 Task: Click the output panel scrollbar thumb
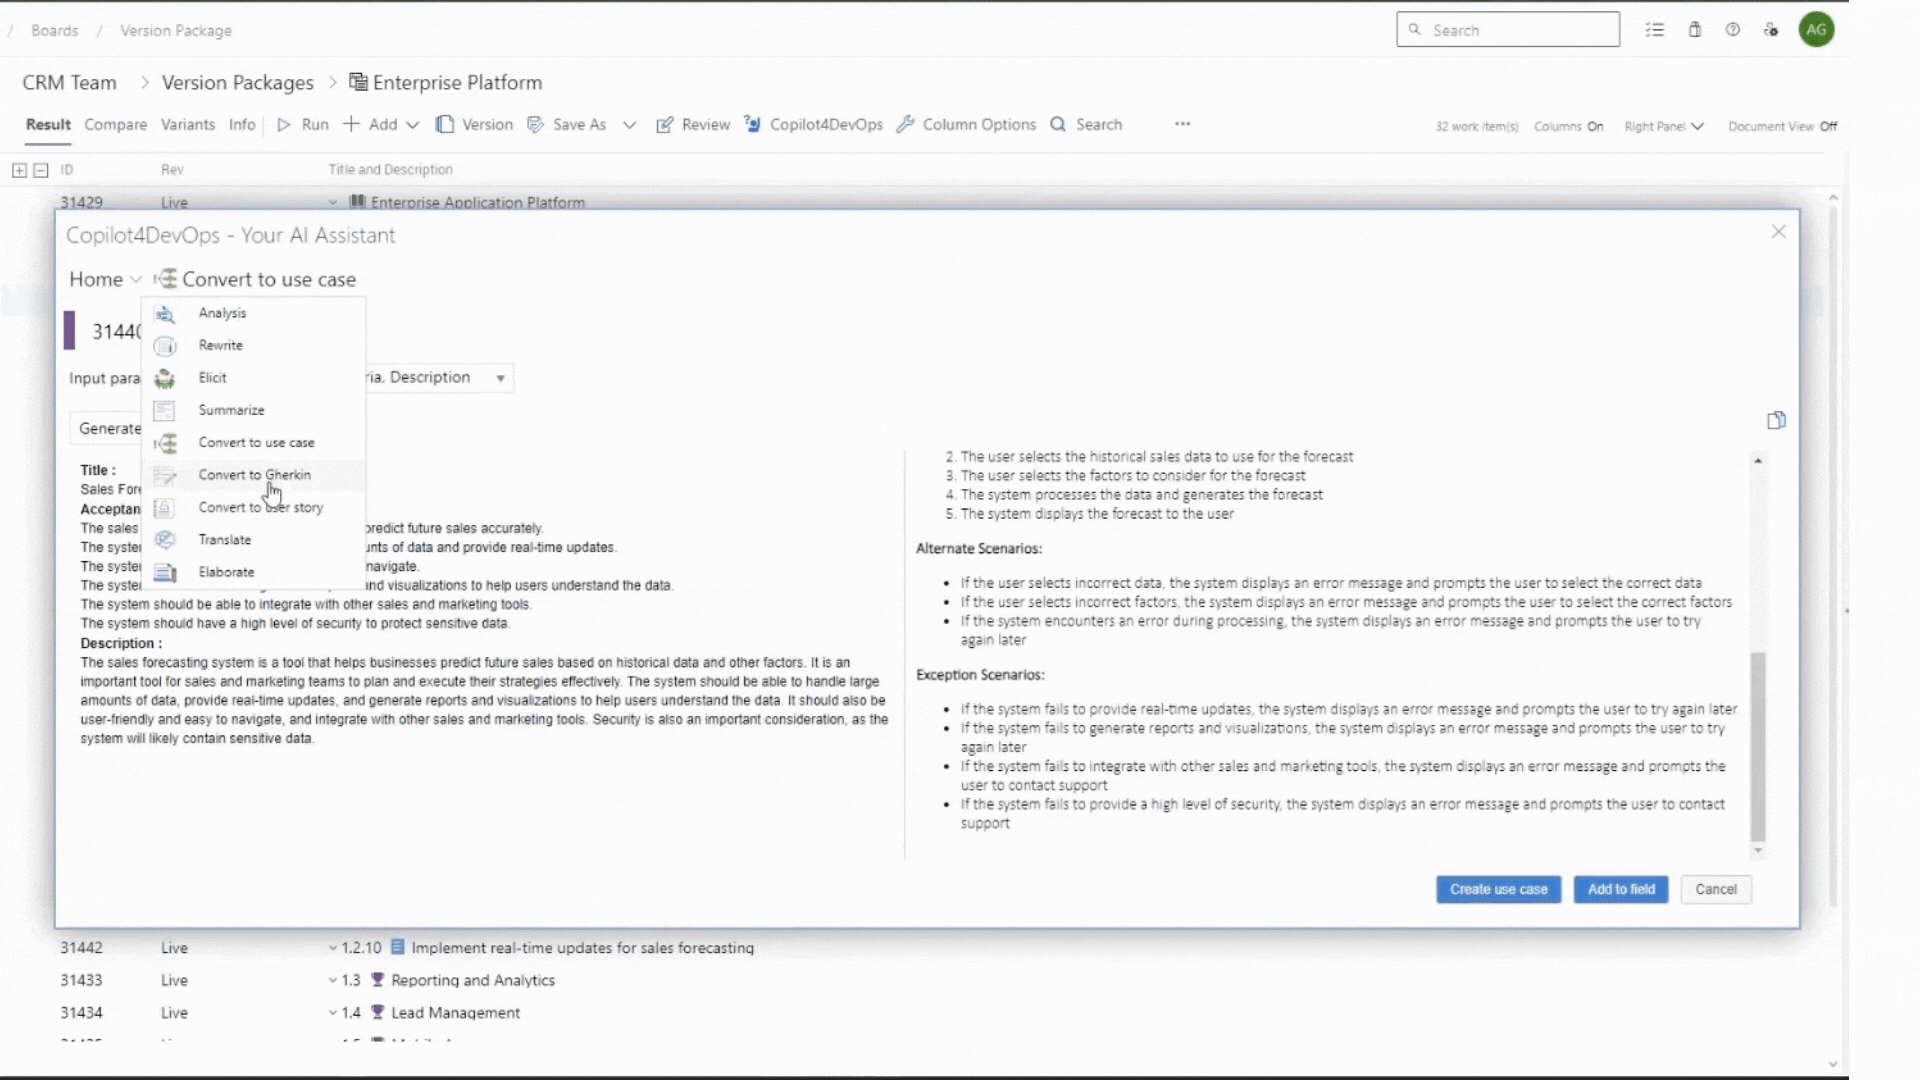(1758, 745)
